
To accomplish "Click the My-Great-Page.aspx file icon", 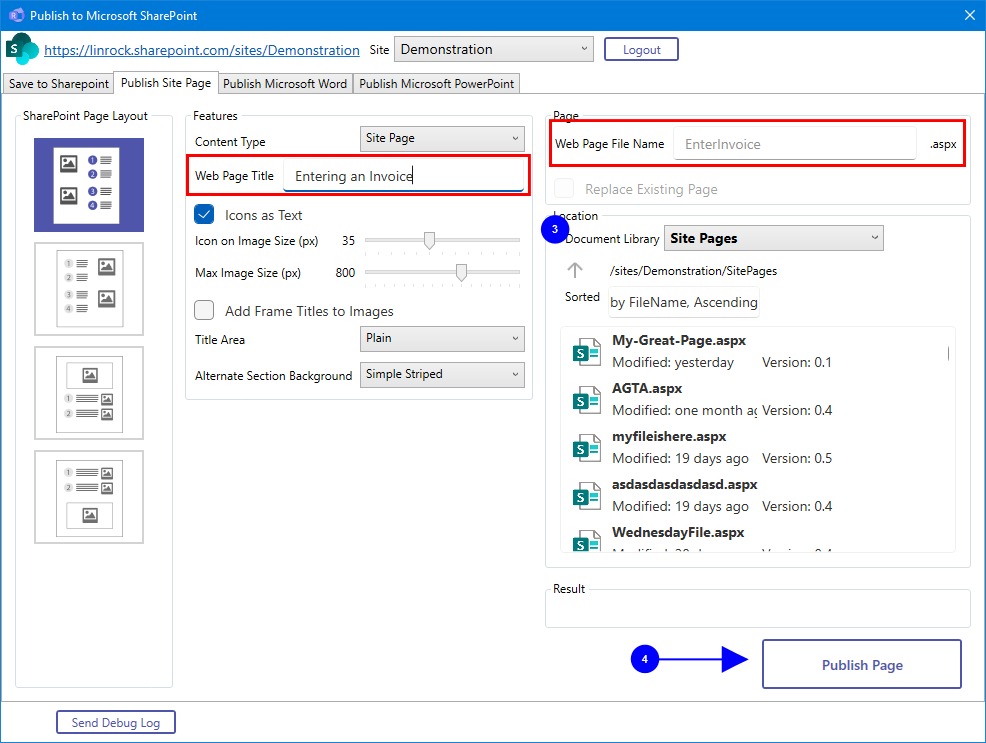I will (x=584, y=352).
